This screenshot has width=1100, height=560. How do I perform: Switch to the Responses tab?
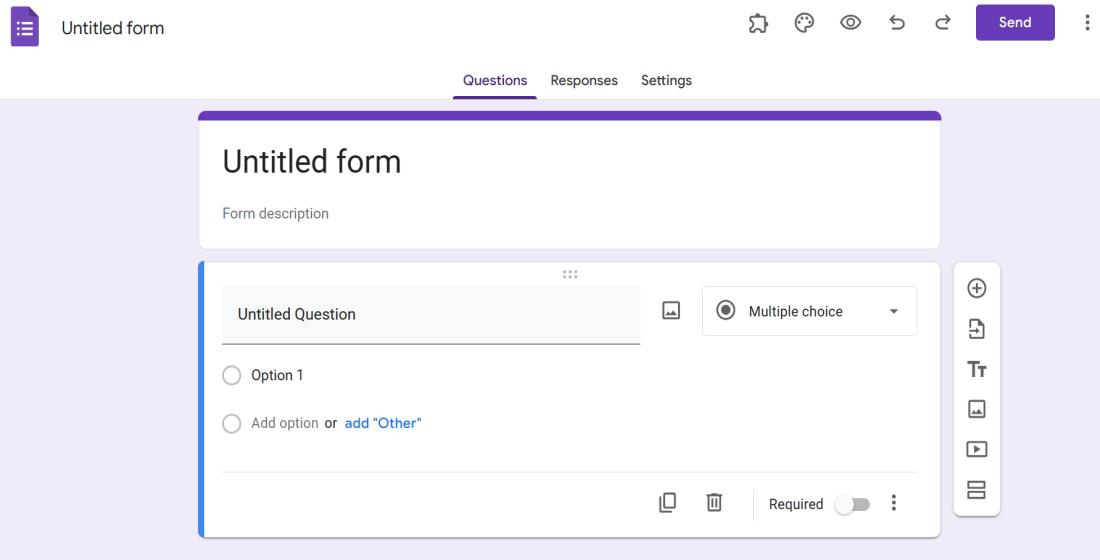584,80
